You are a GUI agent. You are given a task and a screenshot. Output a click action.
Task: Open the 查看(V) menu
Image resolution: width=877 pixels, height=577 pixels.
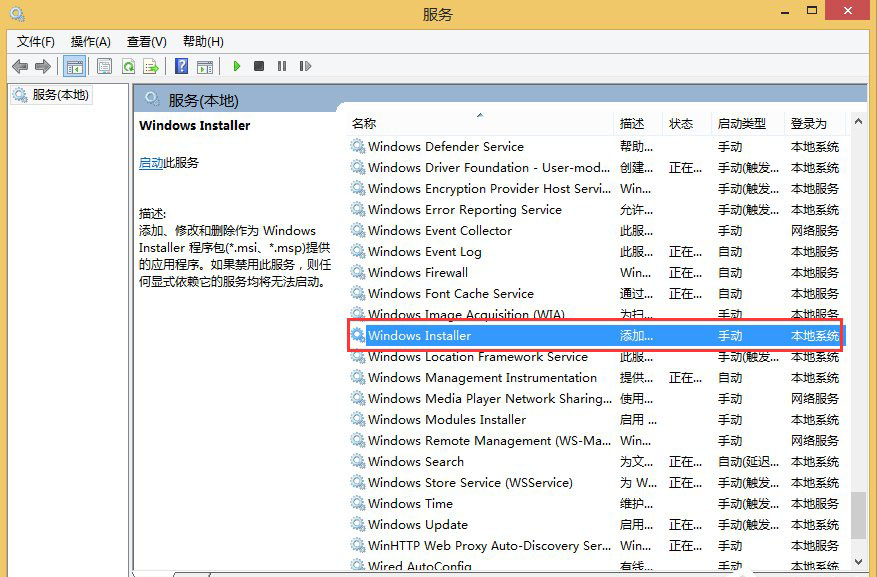click(147, 42)
